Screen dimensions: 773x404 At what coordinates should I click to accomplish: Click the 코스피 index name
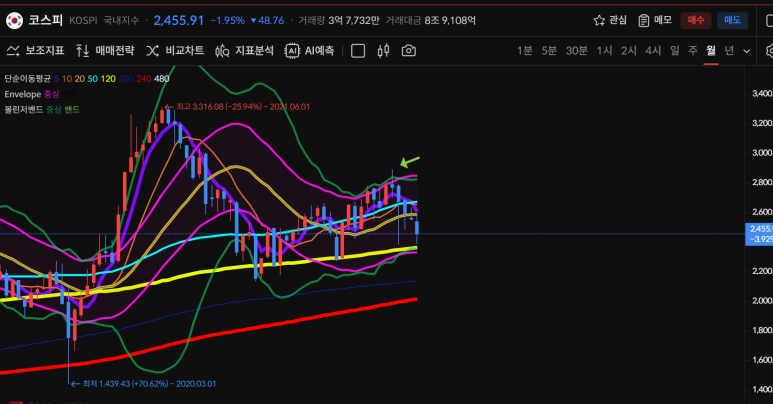45,20
